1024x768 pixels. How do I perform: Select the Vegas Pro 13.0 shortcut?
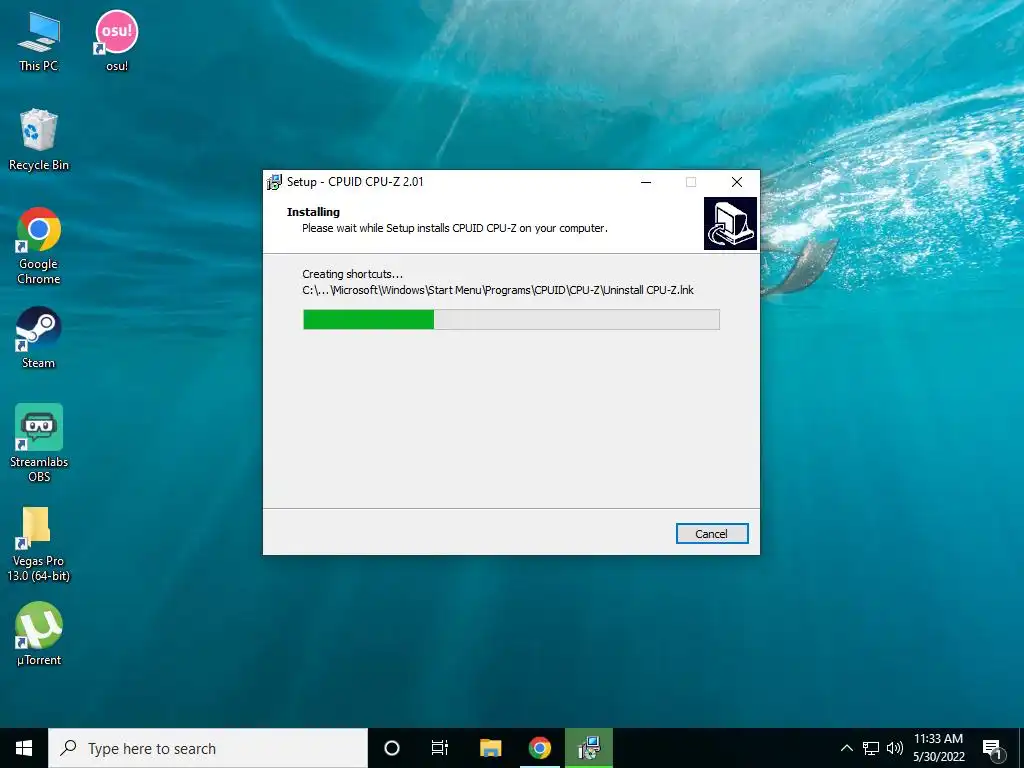pos(39,543)
